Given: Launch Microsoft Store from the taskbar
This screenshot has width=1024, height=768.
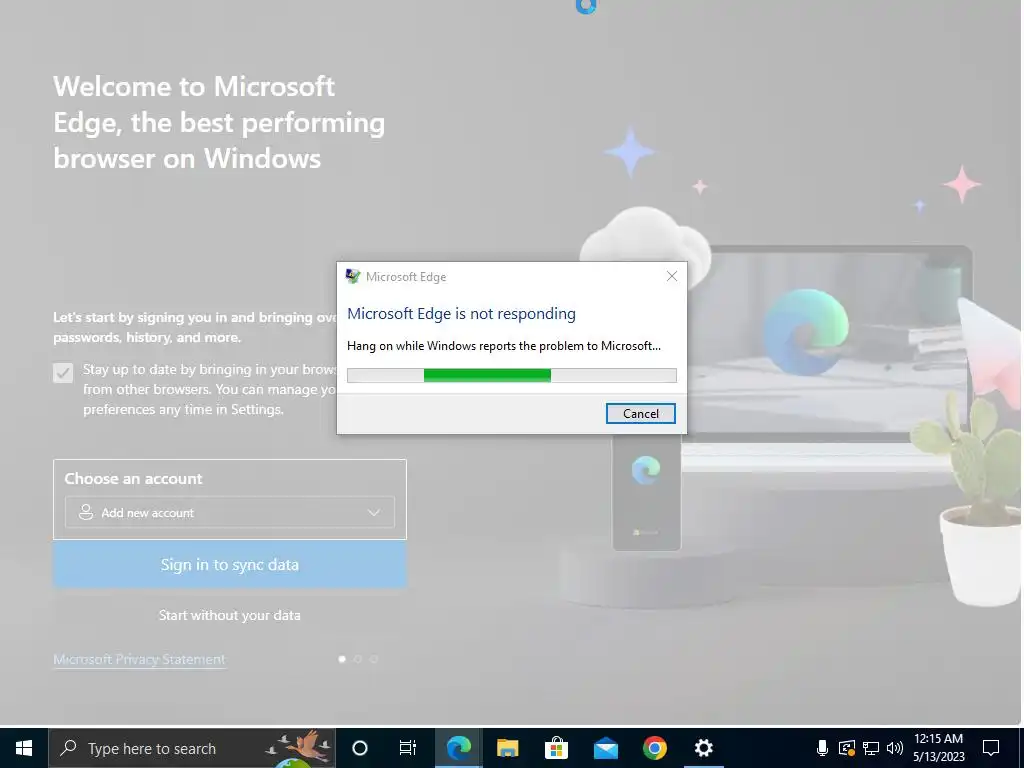Looking at the screenshot, I should point(556,748).
